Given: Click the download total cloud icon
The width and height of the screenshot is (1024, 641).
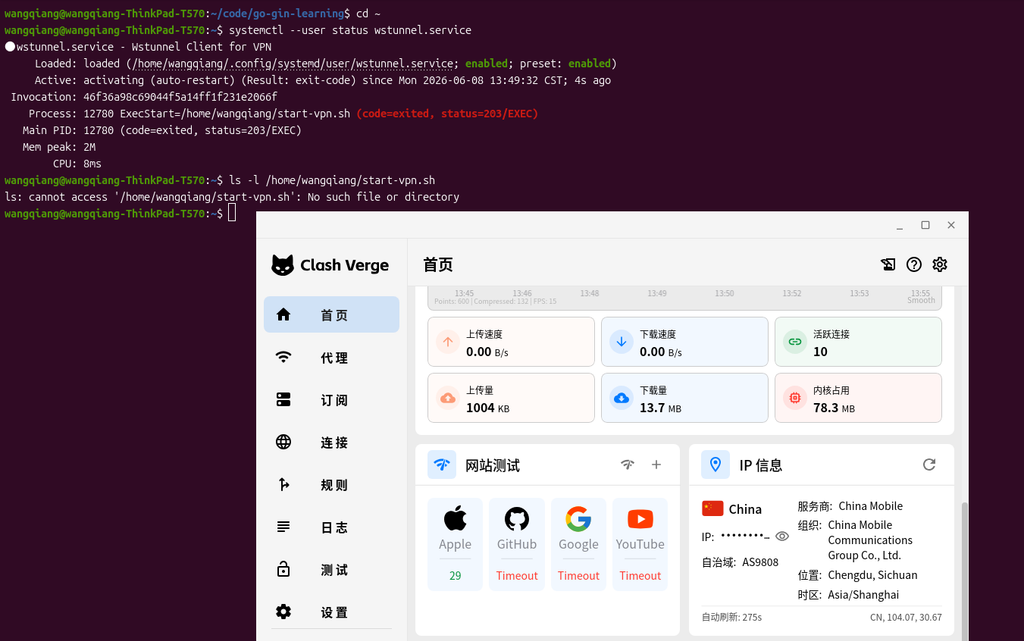Looking at the screenshot, I should [622, 398].
